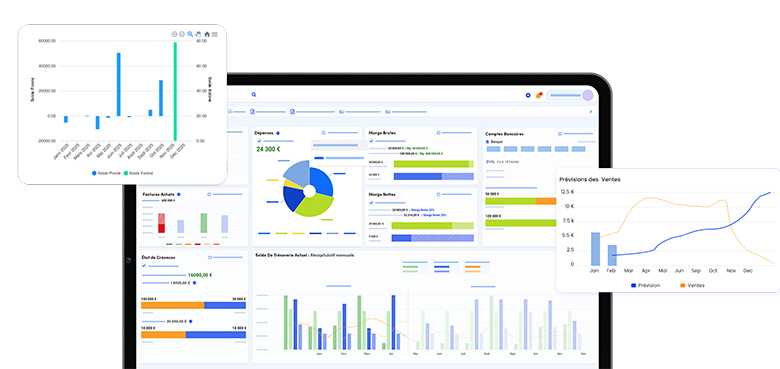Toggle the orange legend box above treasury chart
The image size is (780, 369).
pos(477,267)
